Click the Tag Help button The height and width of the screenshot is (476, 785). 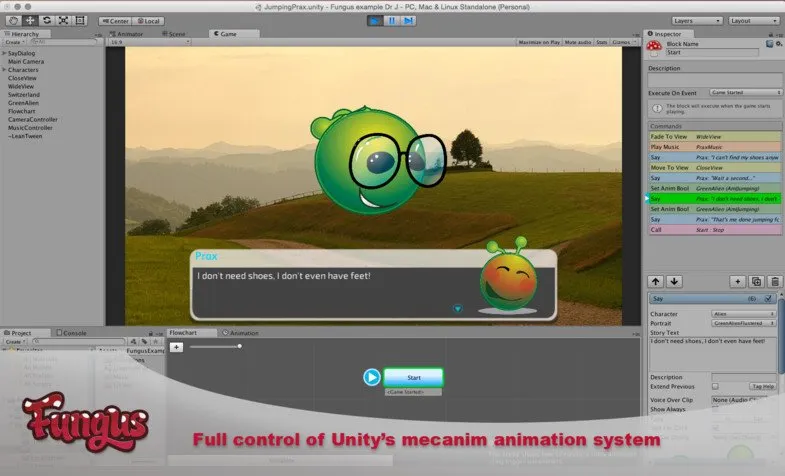763,386
